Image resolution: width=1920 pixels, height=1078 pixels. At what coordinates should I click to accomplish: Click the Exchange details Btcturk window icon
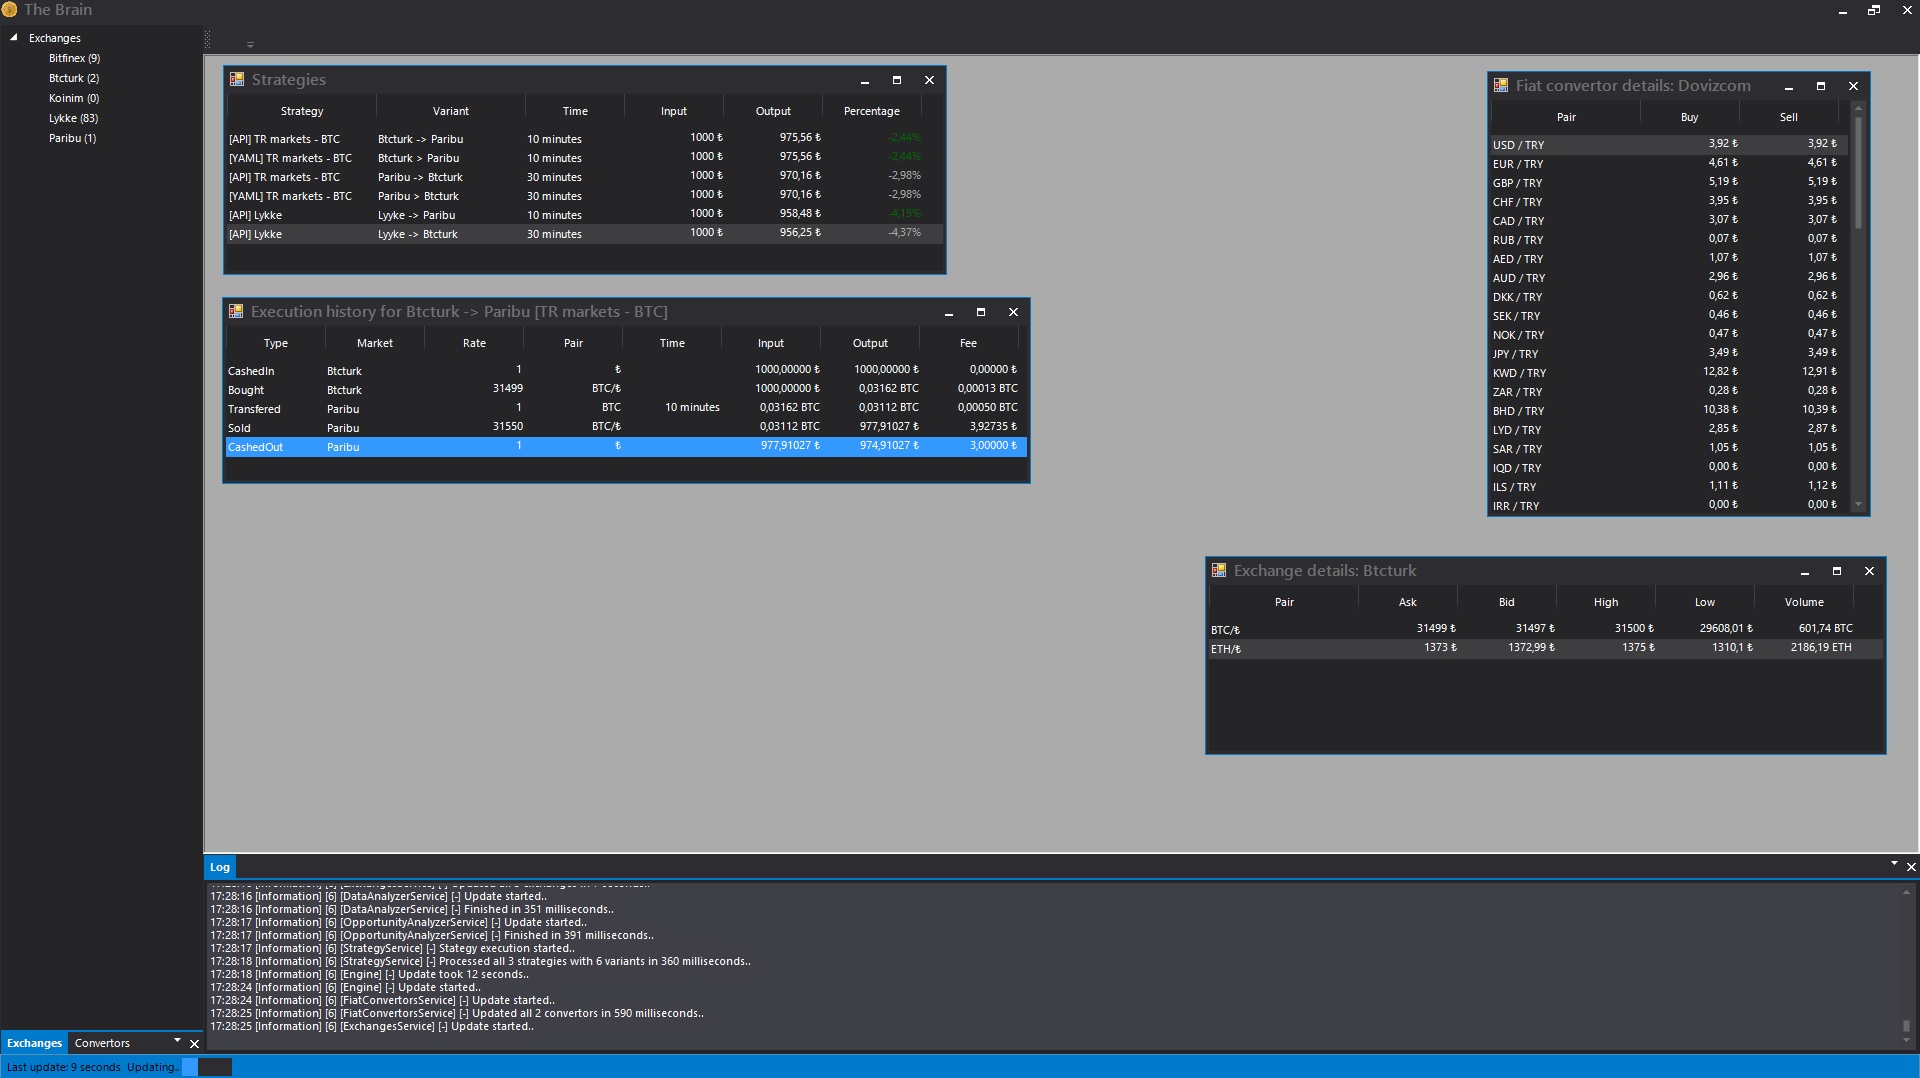1219,570
